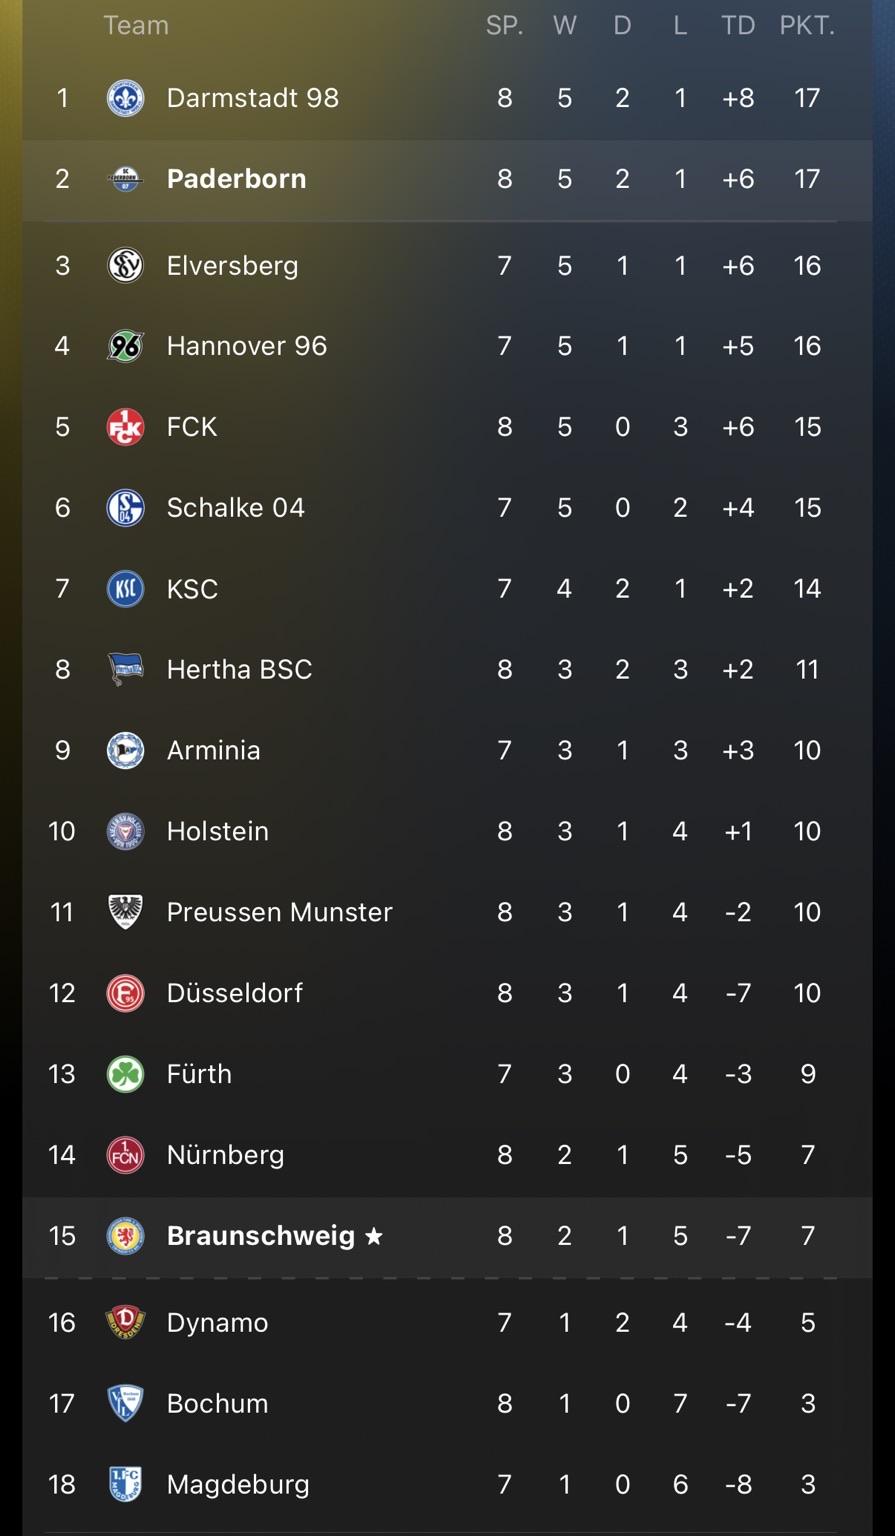Tap the Paderborn team logo
Image resolution: width=895 pixels, height=1536 pixels.
[125, 179]
